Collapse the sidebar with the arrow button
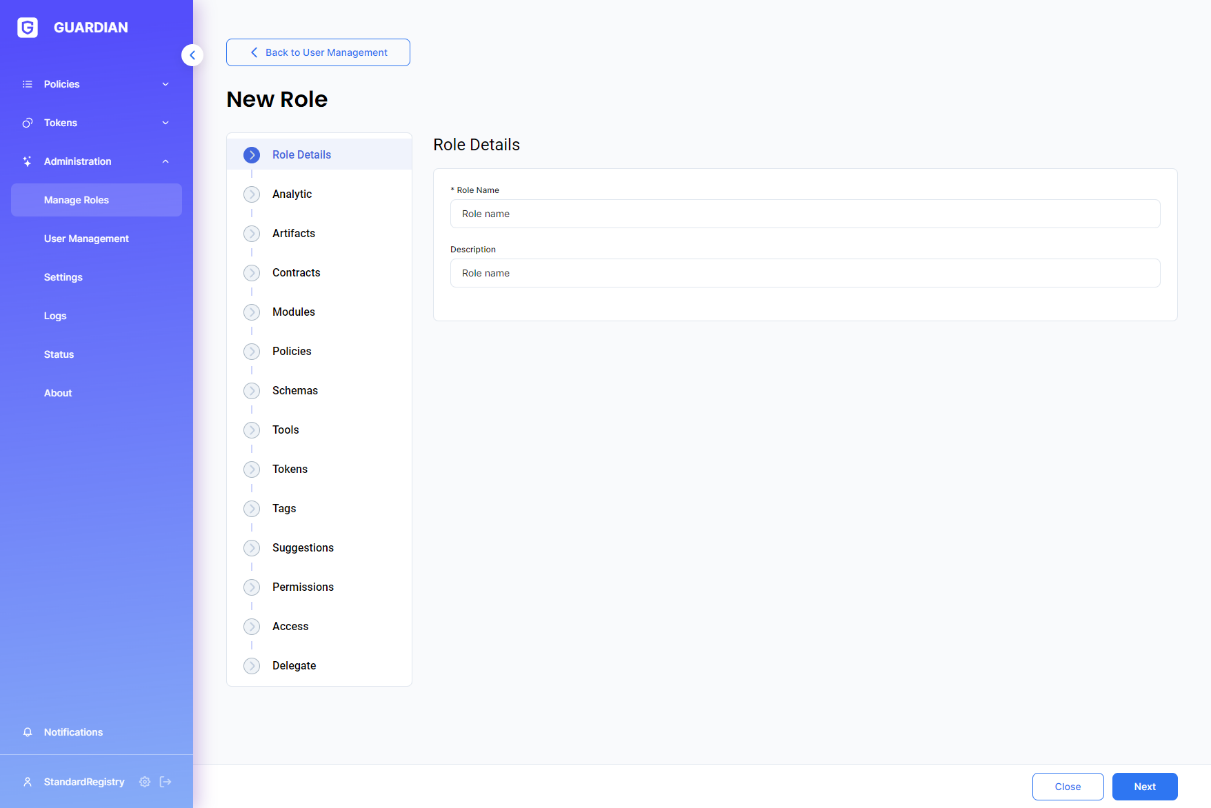Viewport: 1211px width, 808px height. click(192, 55)
